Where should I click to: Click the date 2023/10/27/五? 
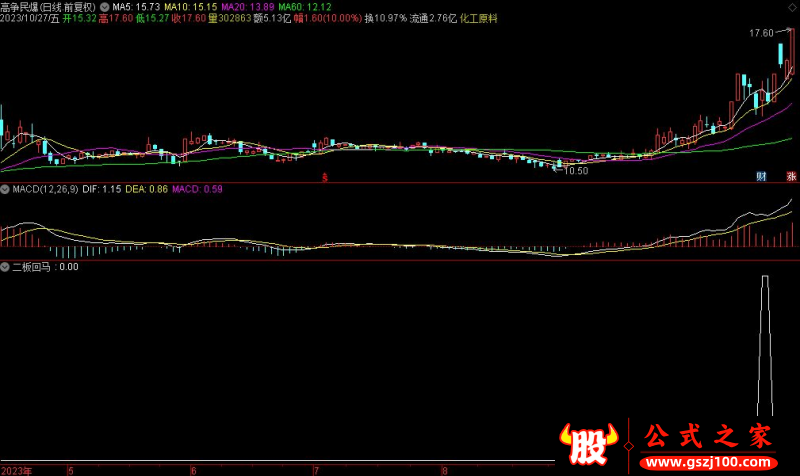point(30,18)
